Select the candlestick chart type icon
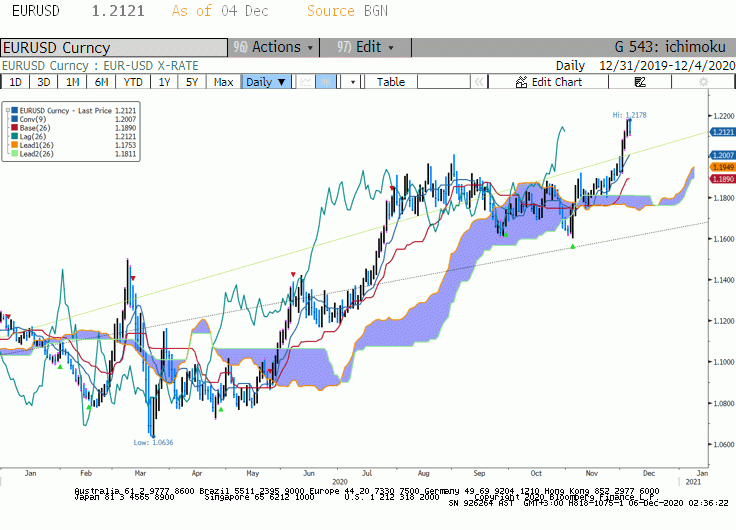This screenshot has height=530, width=736. pyautogui.click(x=326, y=82)
